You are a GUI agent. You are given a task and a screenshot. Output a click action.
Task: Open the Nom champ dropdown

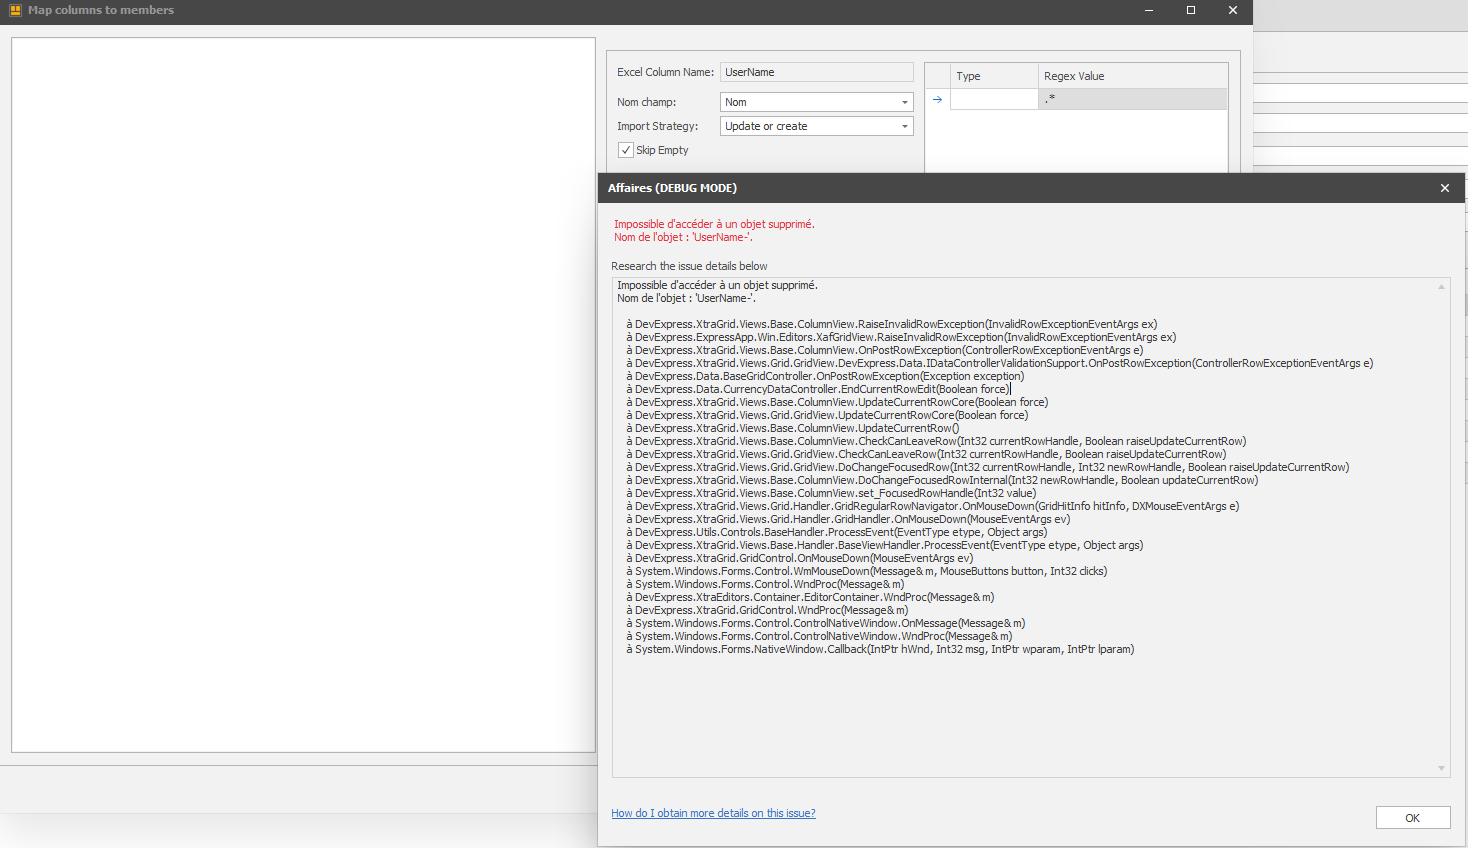(x=905, y=101)
